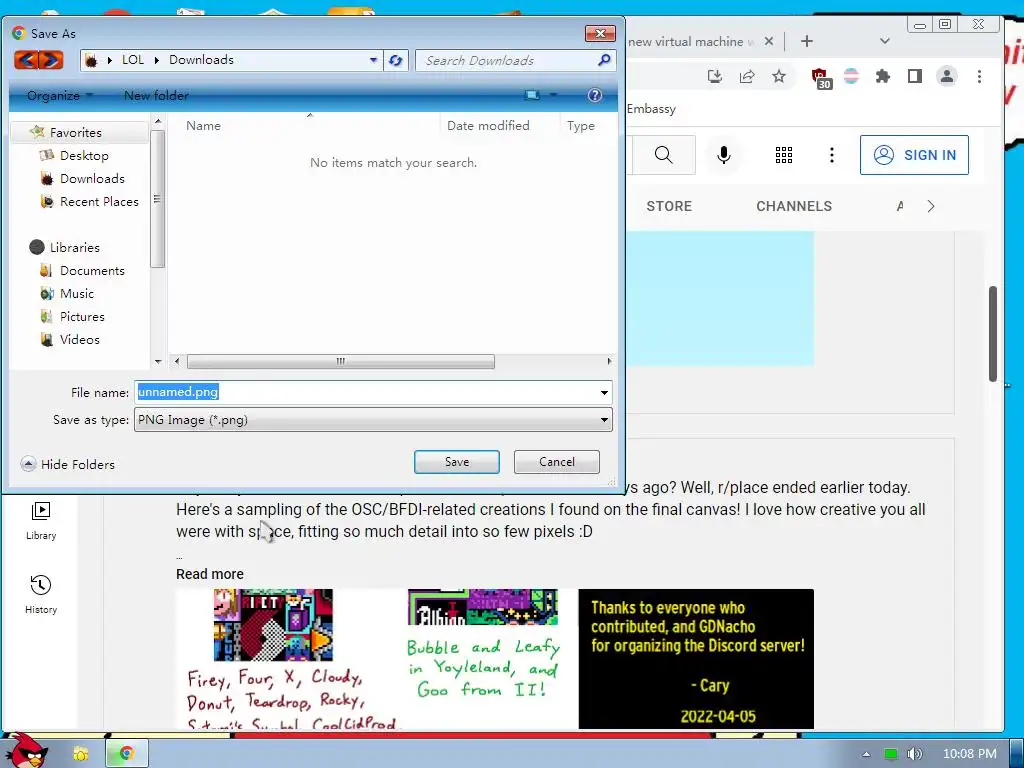1024x768 pixels.
Task: Click the file list horizontal scrollbar
Action: coord(340,361)
